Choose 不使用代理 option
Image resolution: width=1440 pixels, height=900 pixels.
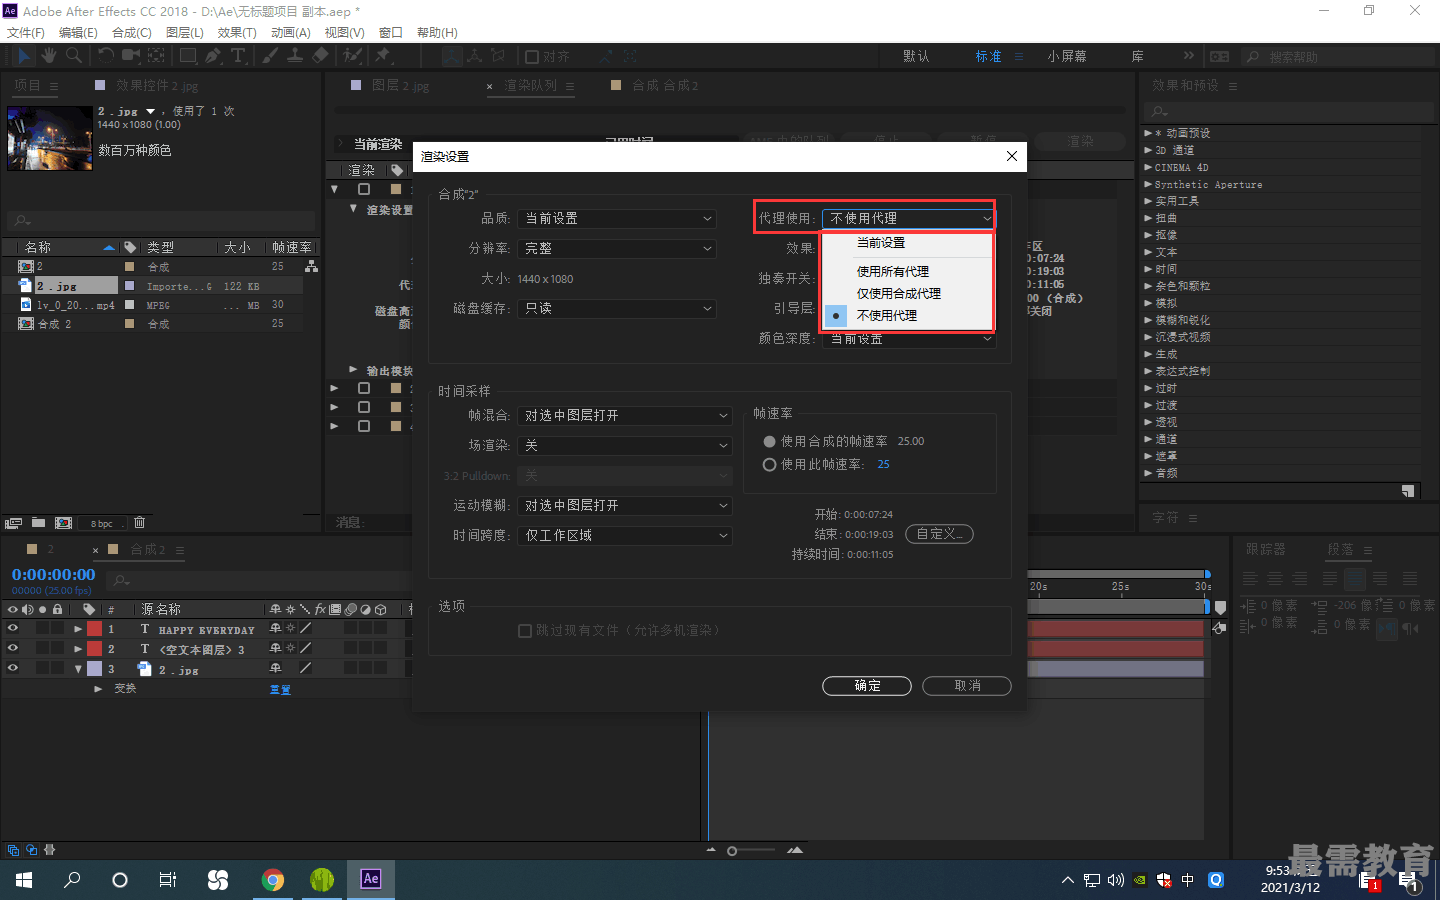point(906,315)
